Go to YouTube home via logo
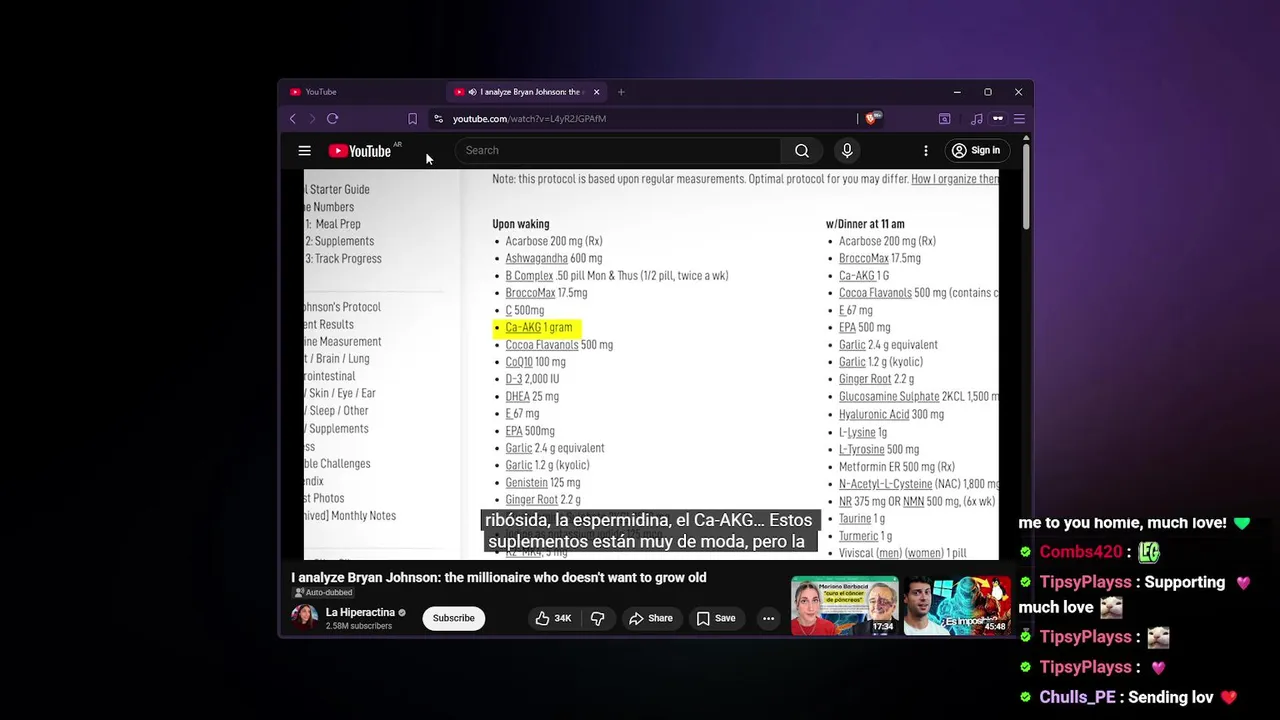 pos(360,151)
